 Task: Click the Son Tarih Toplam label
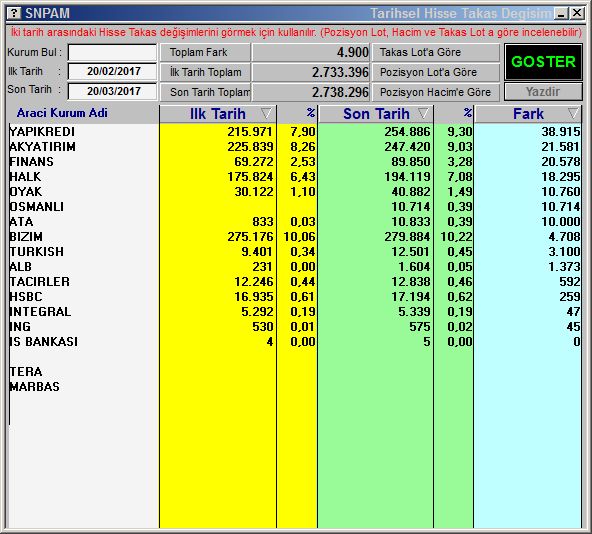click(205, 92)
